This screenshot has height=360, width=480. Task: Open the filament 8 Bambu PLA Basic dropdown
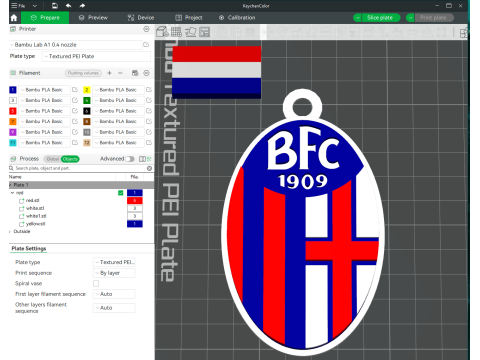point(119,121)
